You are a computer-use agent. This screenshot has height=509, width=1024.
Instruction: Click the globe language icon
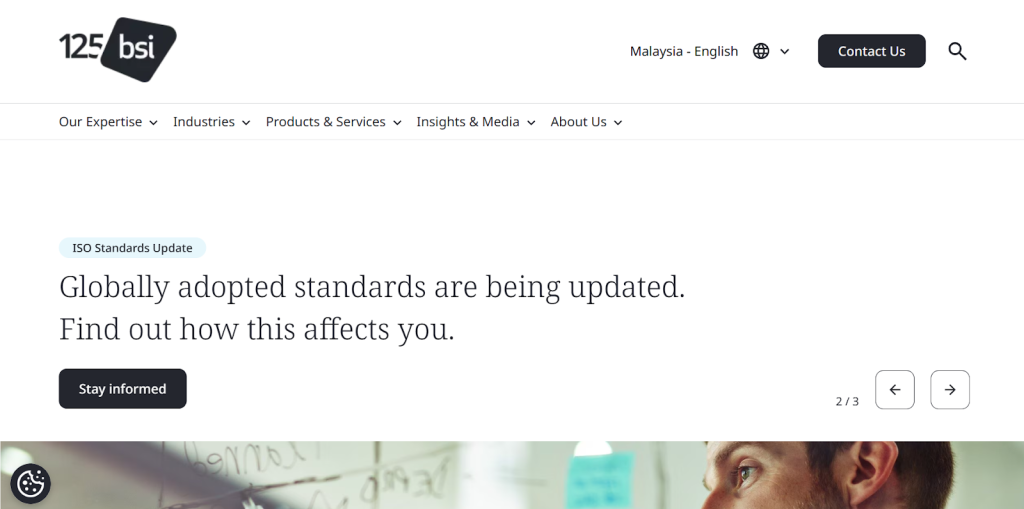coord(761,51)
